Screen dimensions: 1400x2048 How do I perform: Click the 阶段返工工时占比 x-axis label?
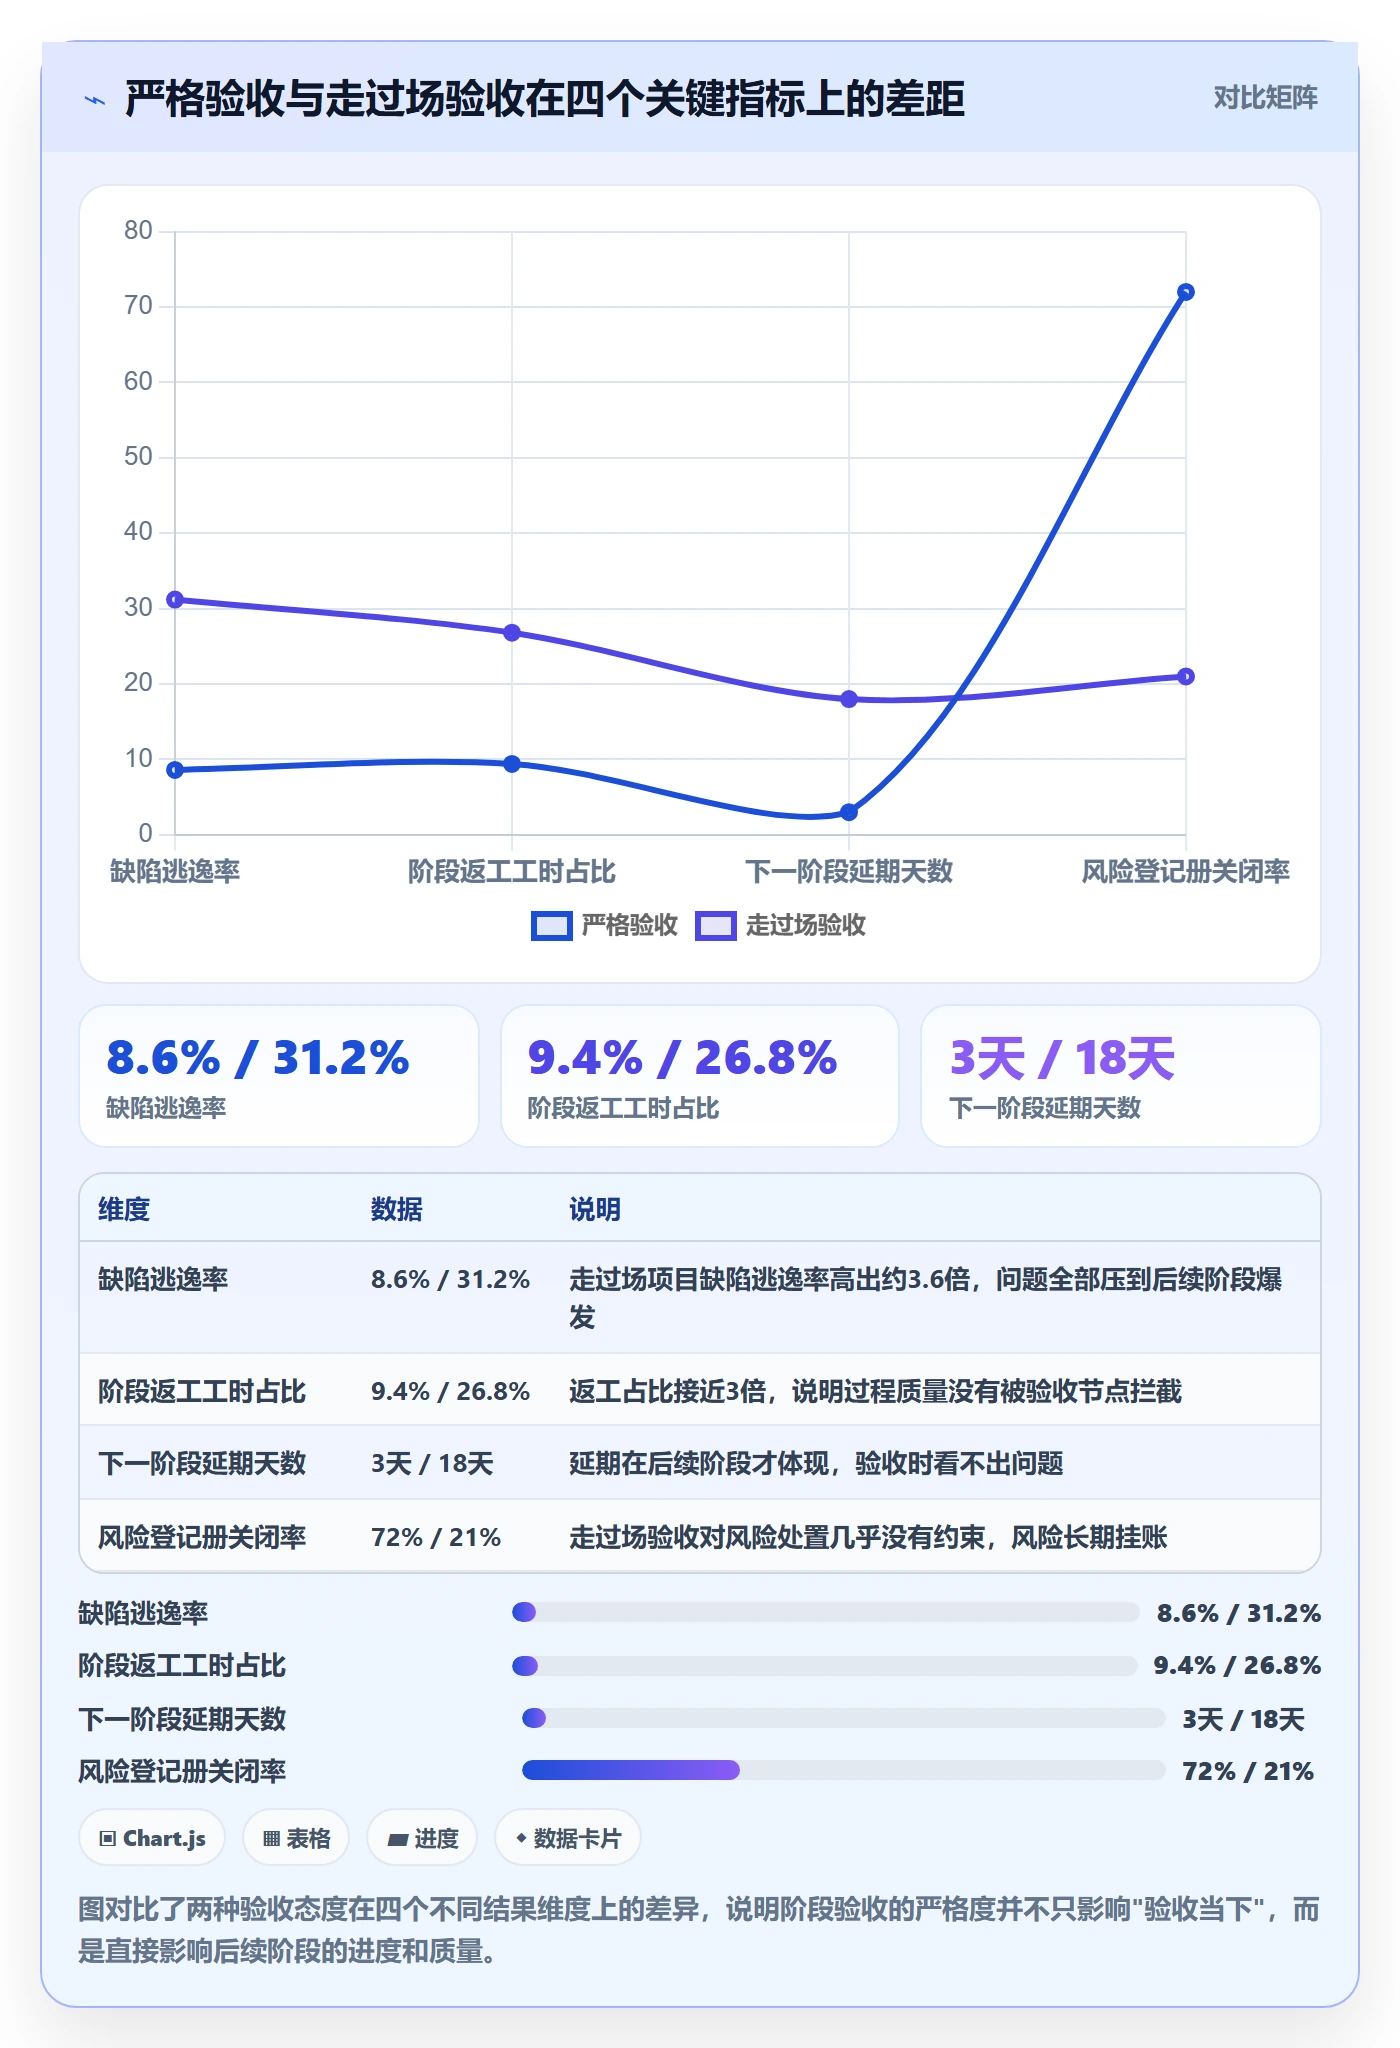(512, 871)
